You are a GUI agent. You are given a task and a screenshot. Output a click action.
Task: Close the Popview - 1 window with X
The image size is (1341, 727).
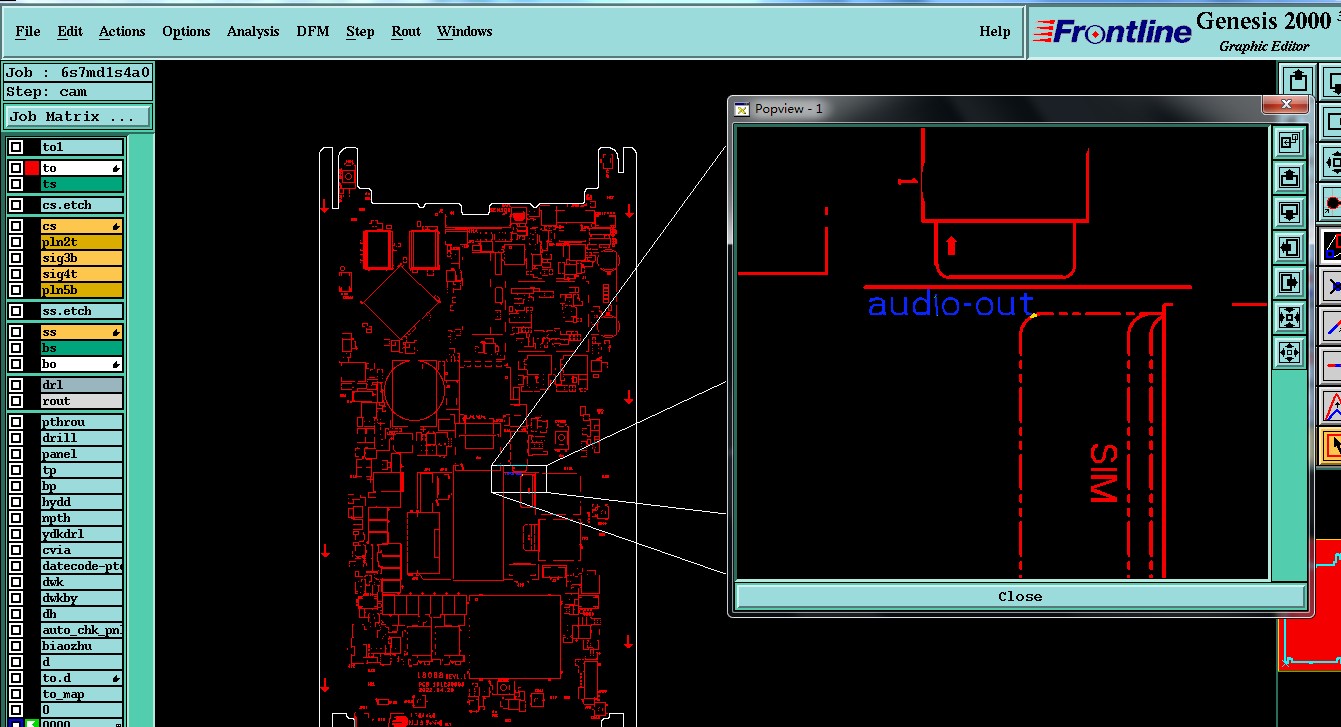pos(1287,105)
